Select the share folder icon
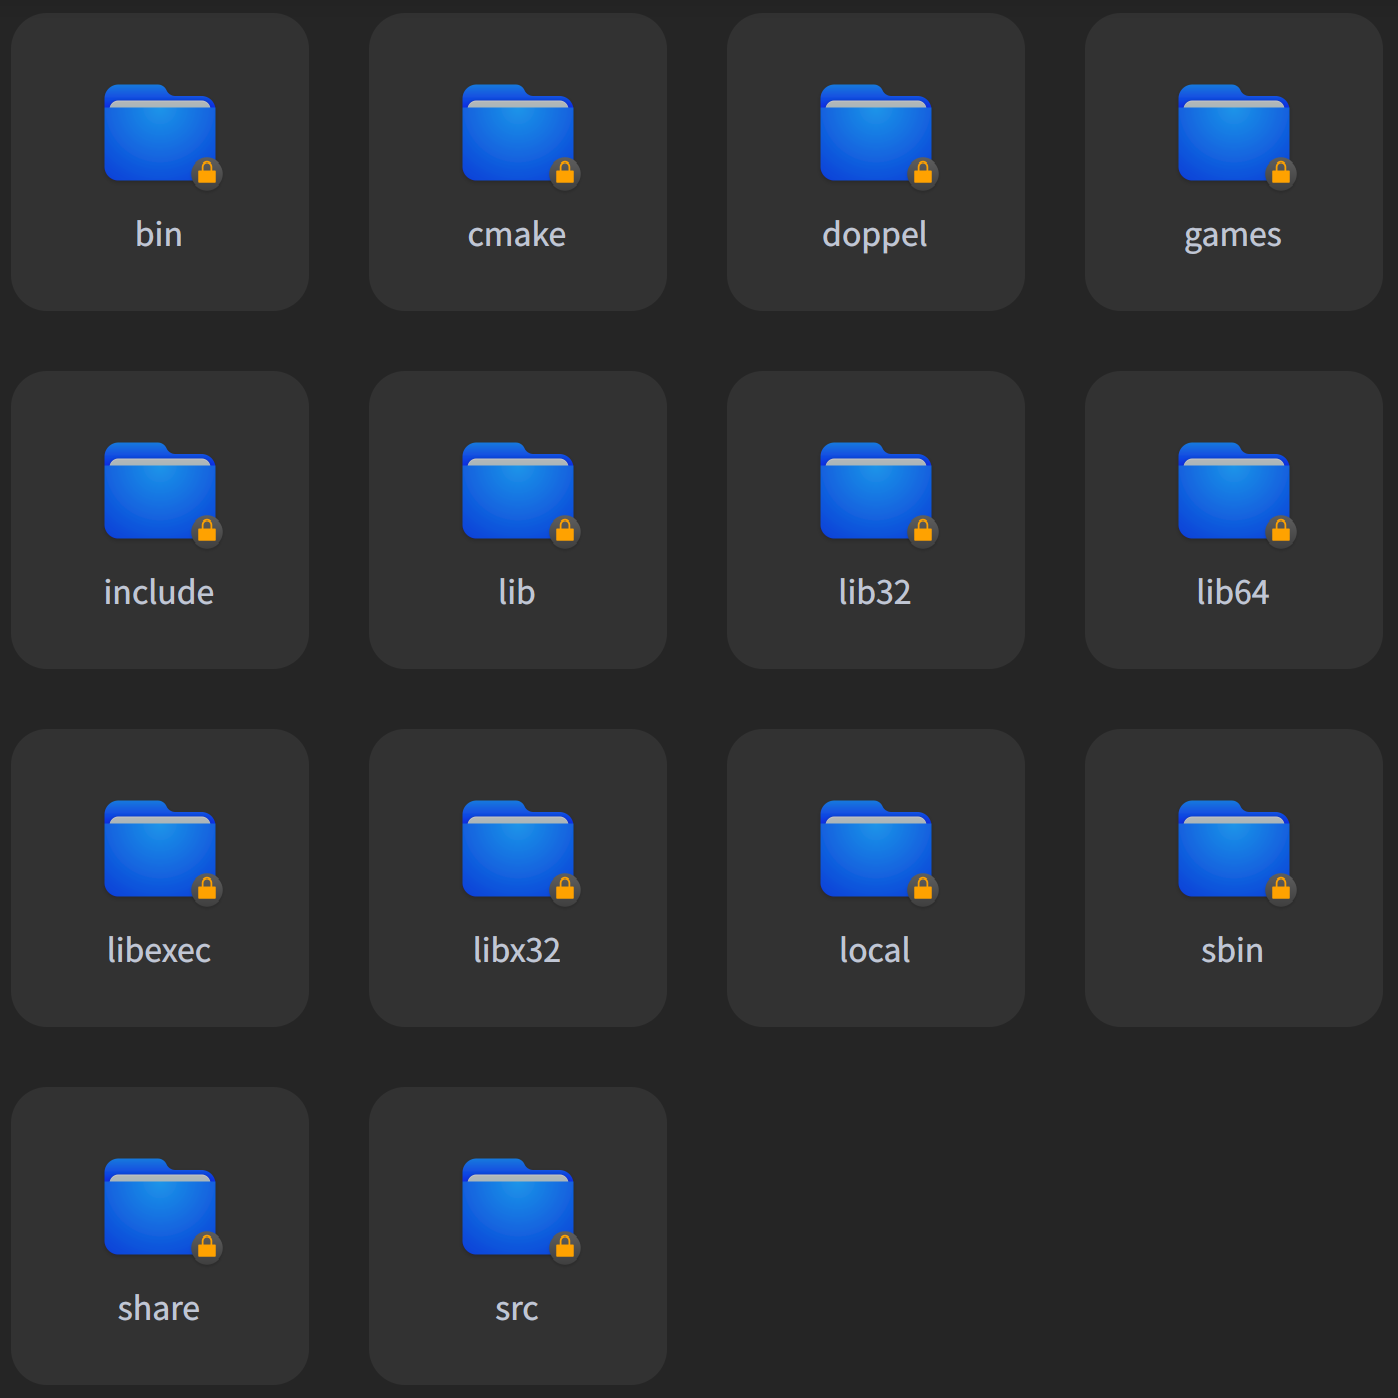Viewport: 1398px width, 1398px height. tap(160, 1207)
